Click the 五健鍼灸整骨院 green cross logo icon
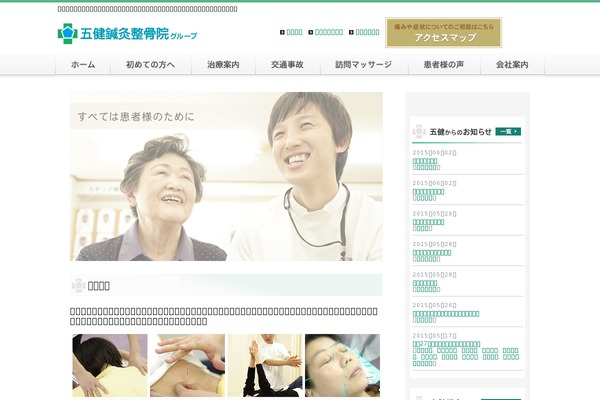 68,34
